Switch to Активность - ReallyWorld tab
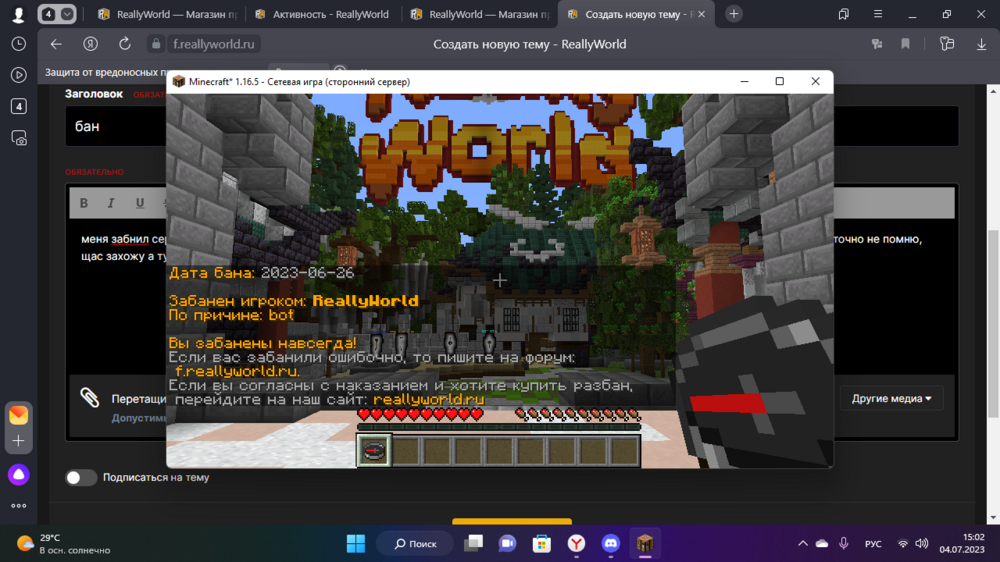Screen dimensions: 1000x562 [322, 14]
